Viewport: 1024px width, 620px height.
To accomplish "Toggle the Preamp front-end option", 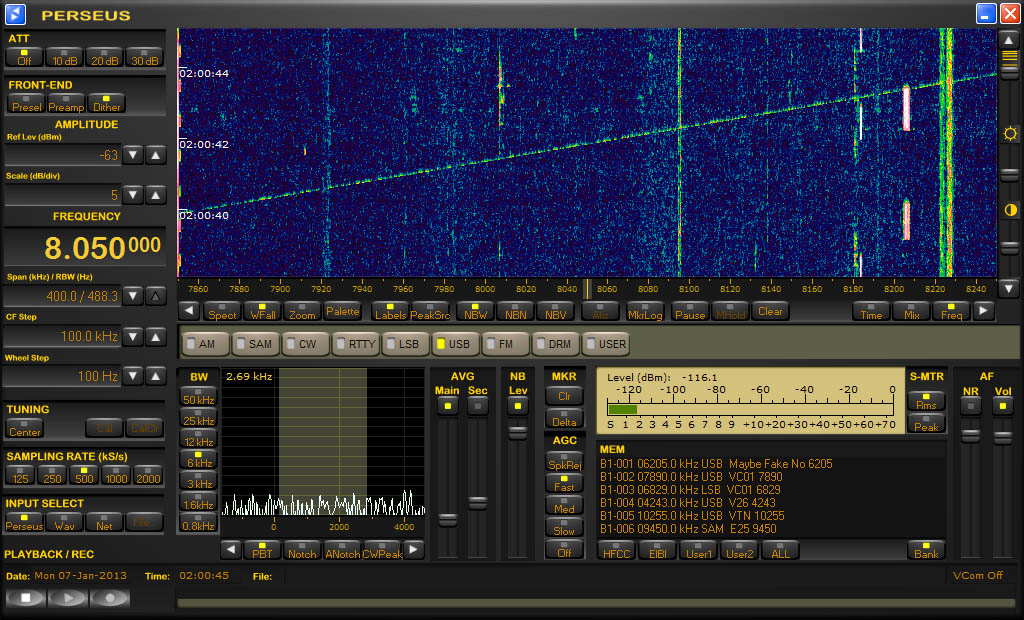I will (66, 103).
